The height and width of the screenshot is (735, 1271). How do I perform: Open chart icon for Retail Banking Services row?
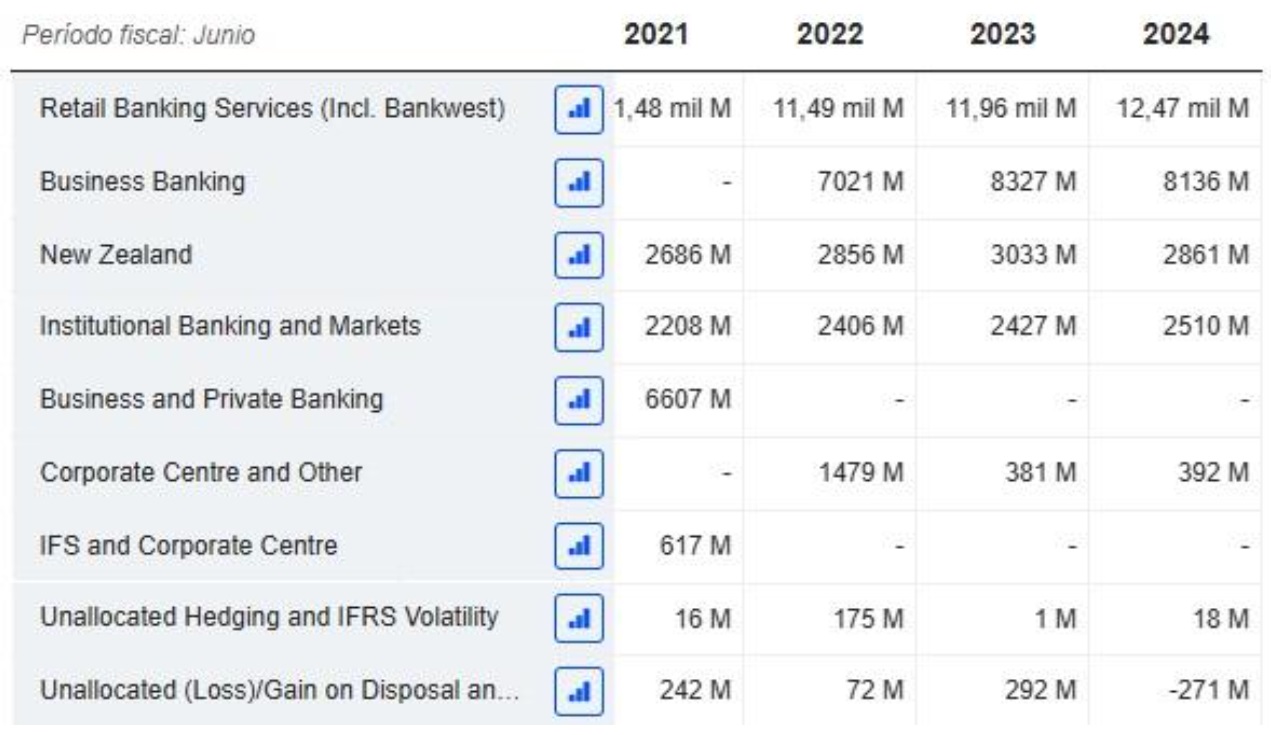click(579, 108)
